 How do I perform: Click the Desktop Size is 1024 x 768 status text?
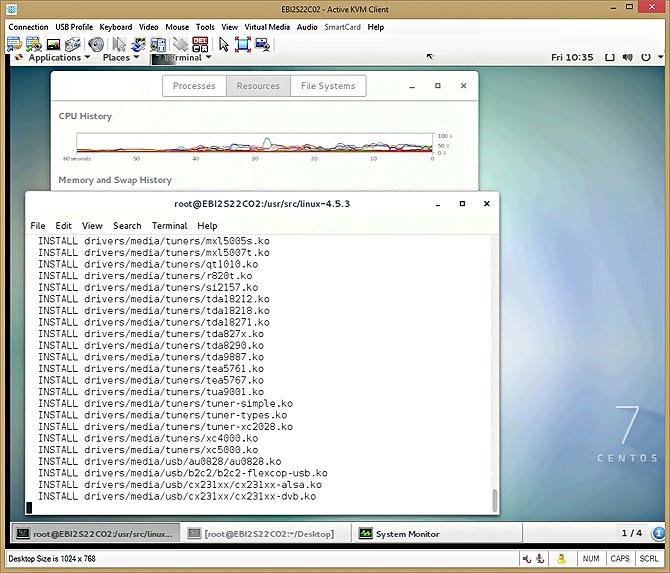coord(52,558)
